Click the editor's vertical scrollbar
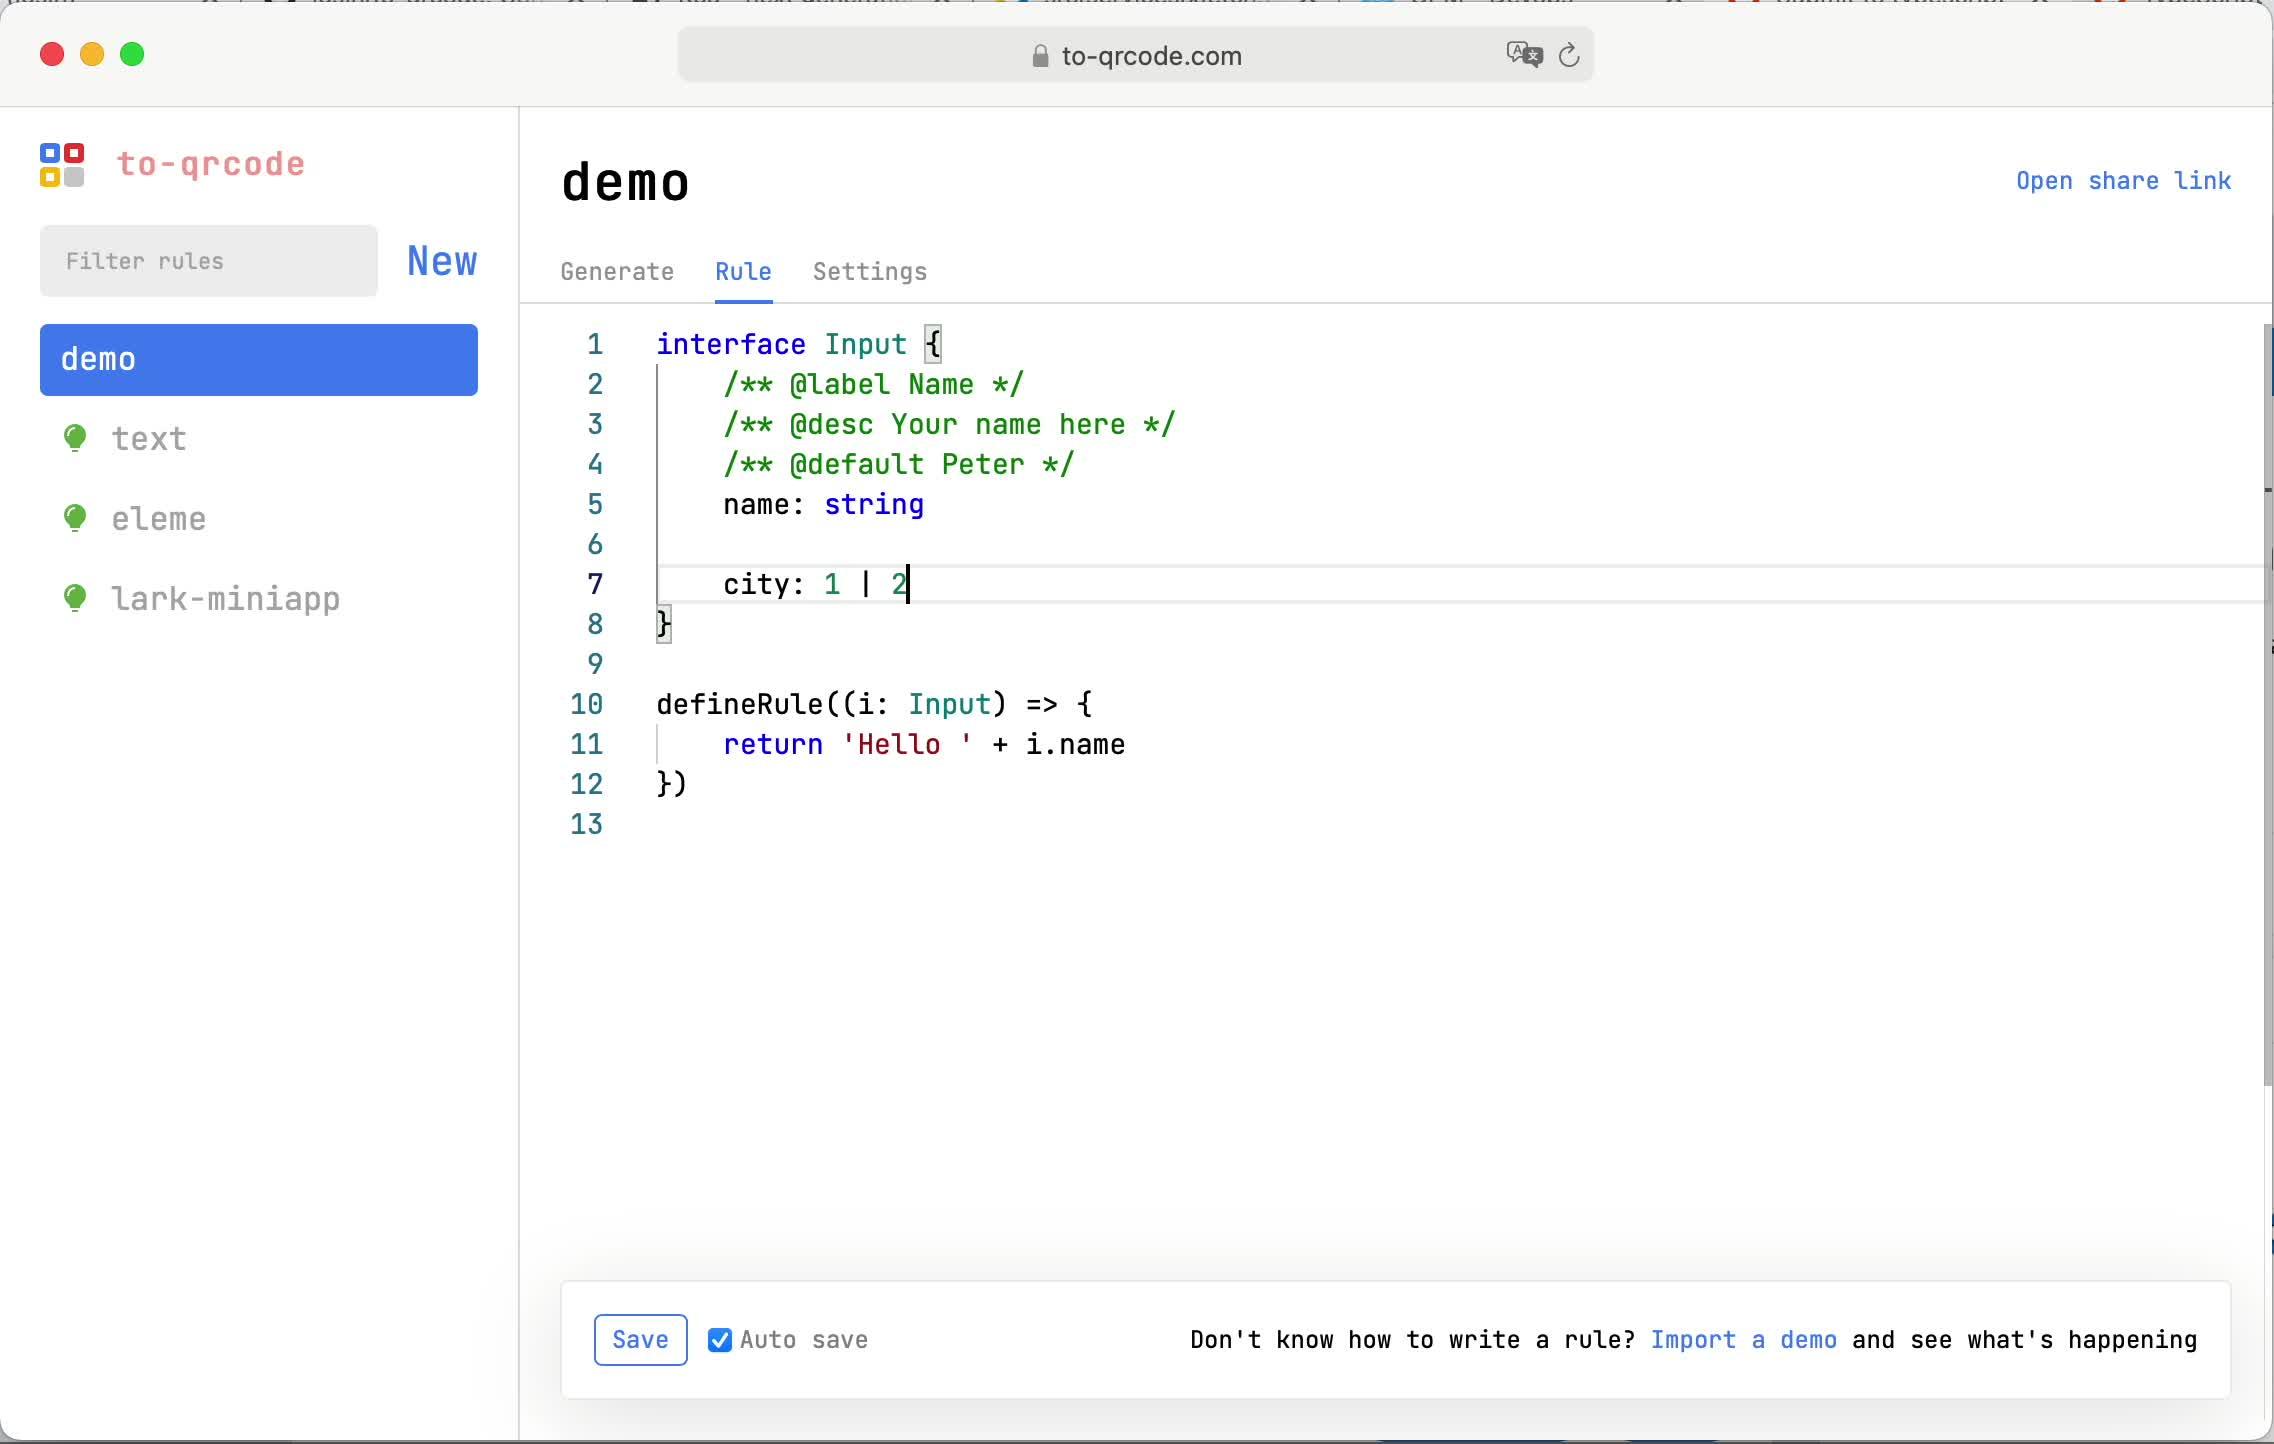Image resolution: width=2274 pixels, height=1444 pixels. tap(2267, 700)
